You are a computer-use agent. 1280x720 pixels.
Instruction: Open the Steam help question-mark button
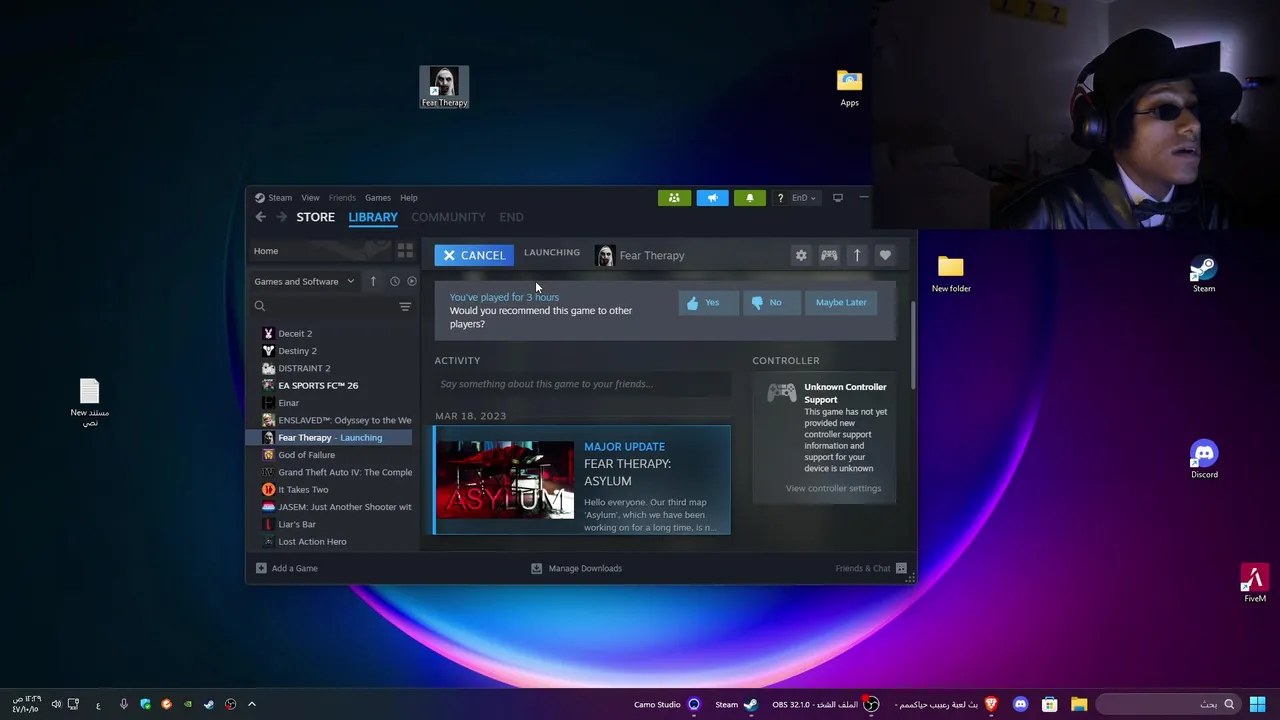pos(780,198)
